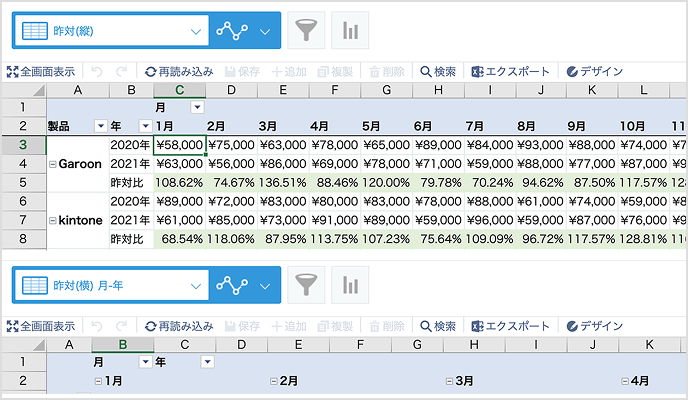Click the filter funnel icon in bottom panel
This screenshot has width=688, height=400.
coord(306,284)
